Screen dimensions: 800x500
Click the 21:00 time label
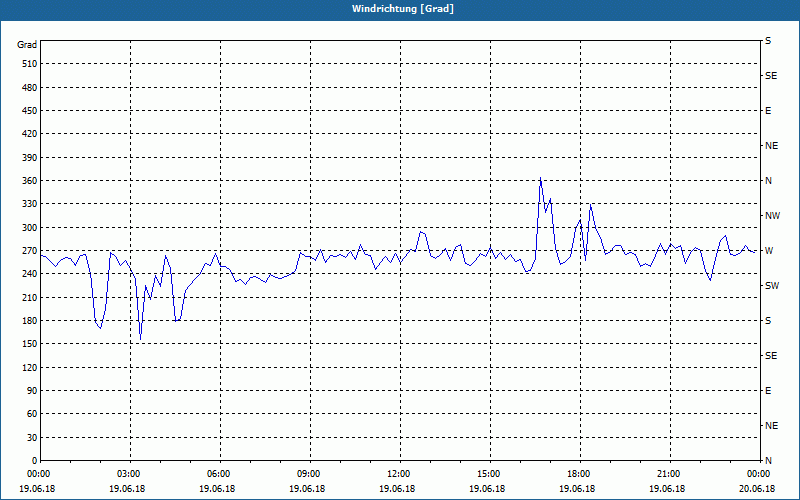point(670,474)
